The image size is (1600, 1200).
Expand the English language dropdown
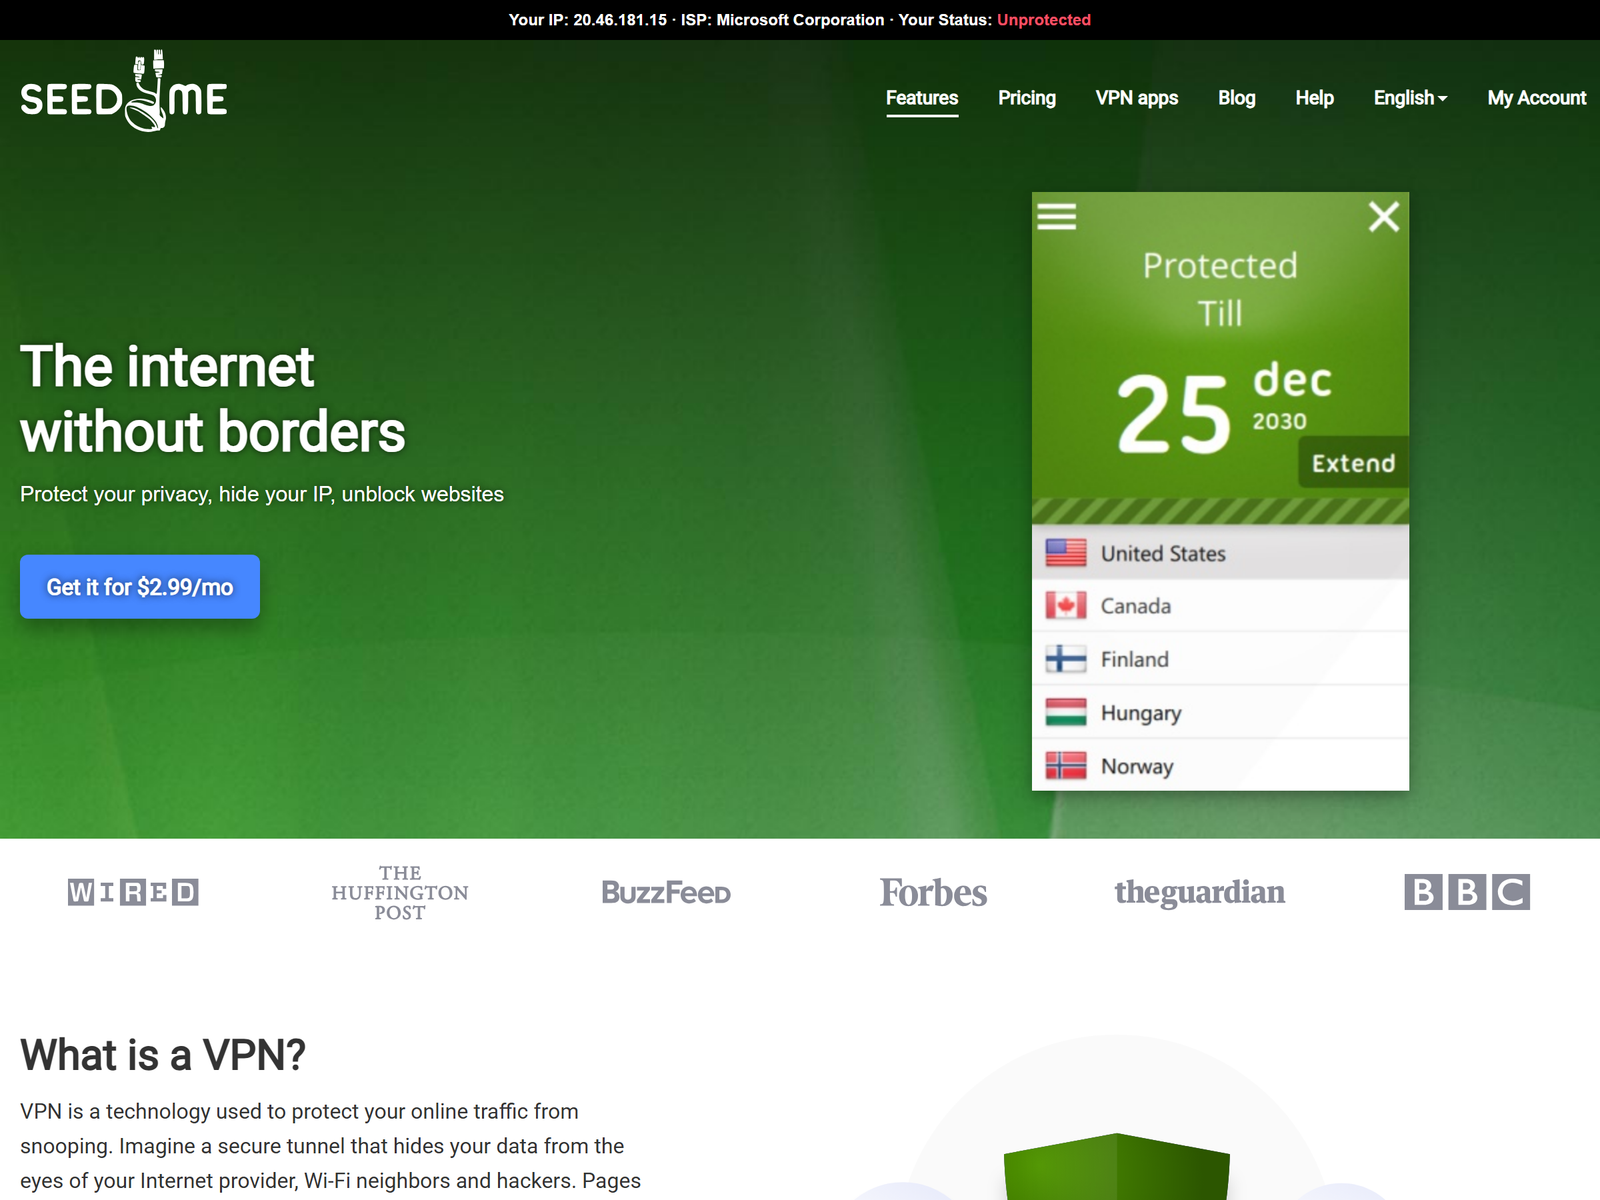pos(1411,98)
